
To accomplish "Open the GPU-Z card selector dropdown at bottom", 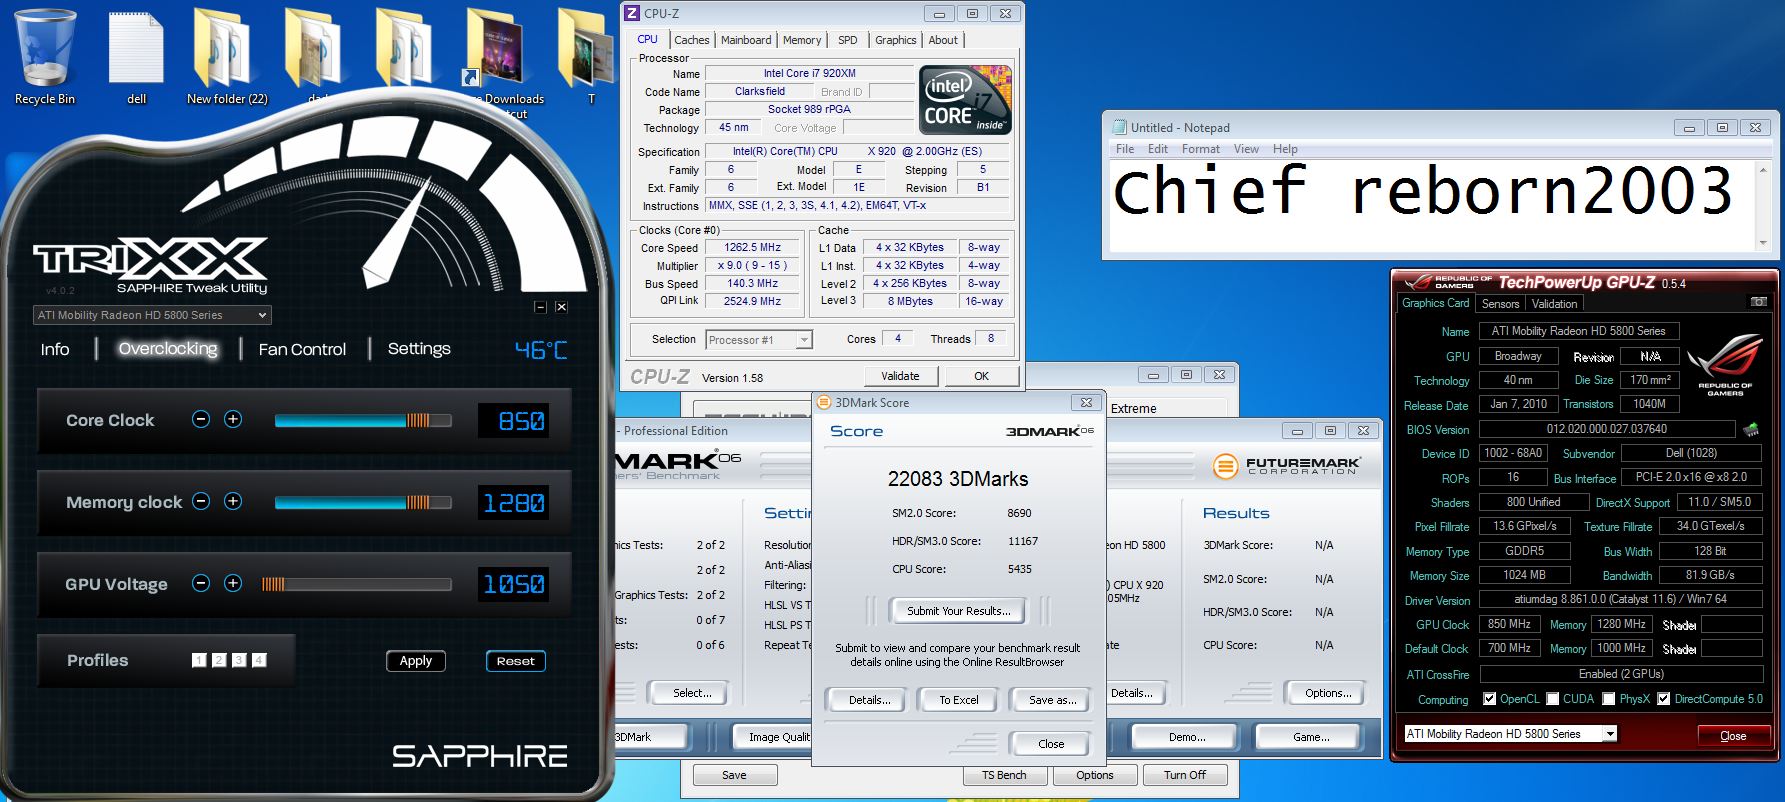I will click(x=1511, y=734).
